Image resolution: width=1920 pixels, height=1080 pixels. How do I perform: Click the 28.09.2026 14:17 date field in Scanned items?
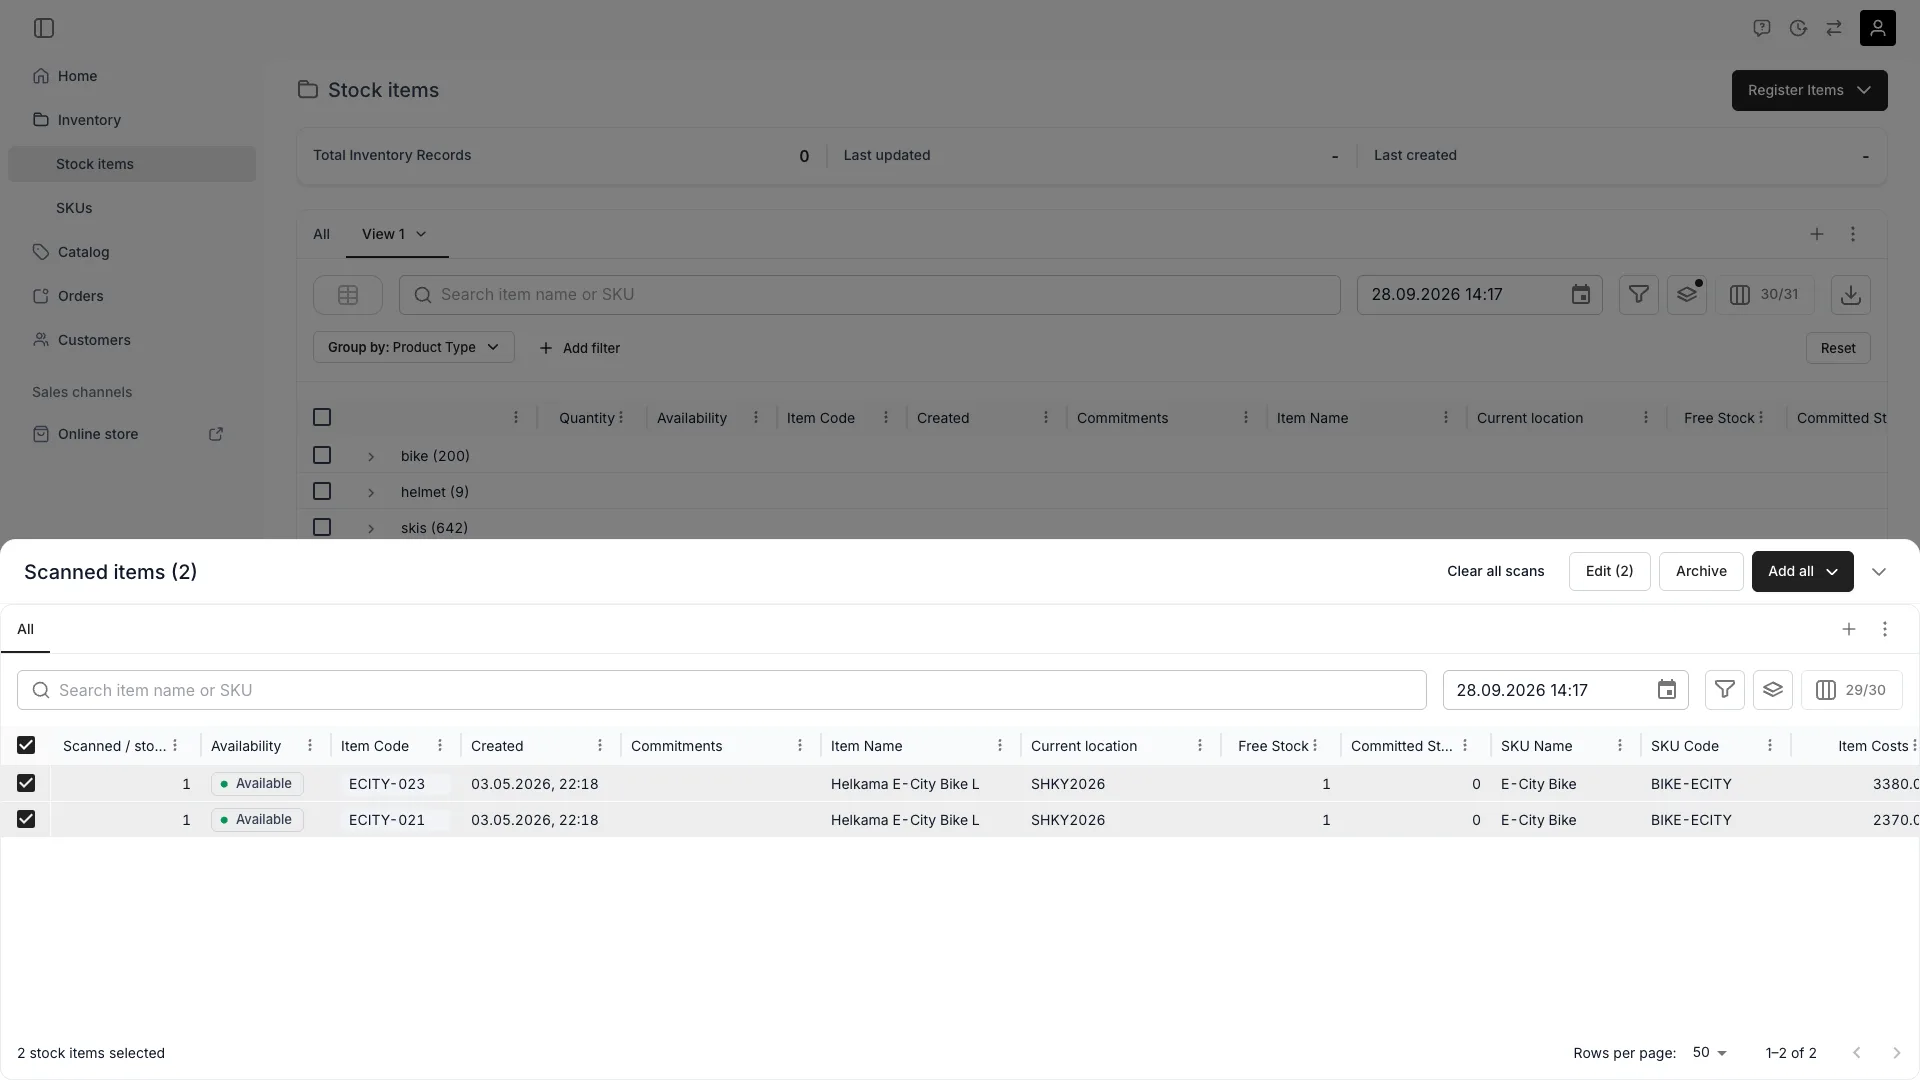click(1566, 690)
